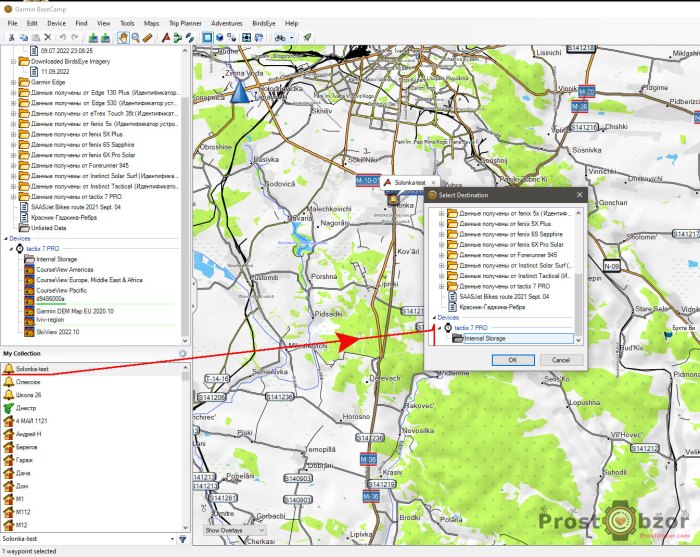The width and height of the screenshot is (700, 557).
Task: Open the activity profile dropdown arrow
Action: point(292,38)
